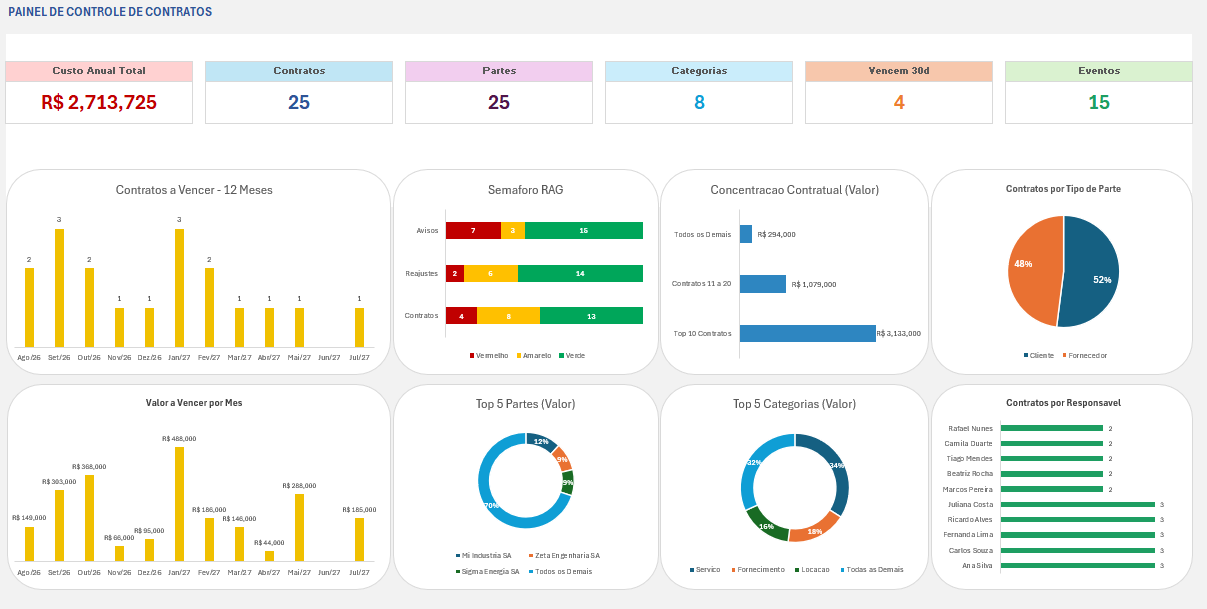Select the R$ 488,000 bar in Valor a Vencer
The width and height of the screenshot is (1207, 609).
click(179, 504)
